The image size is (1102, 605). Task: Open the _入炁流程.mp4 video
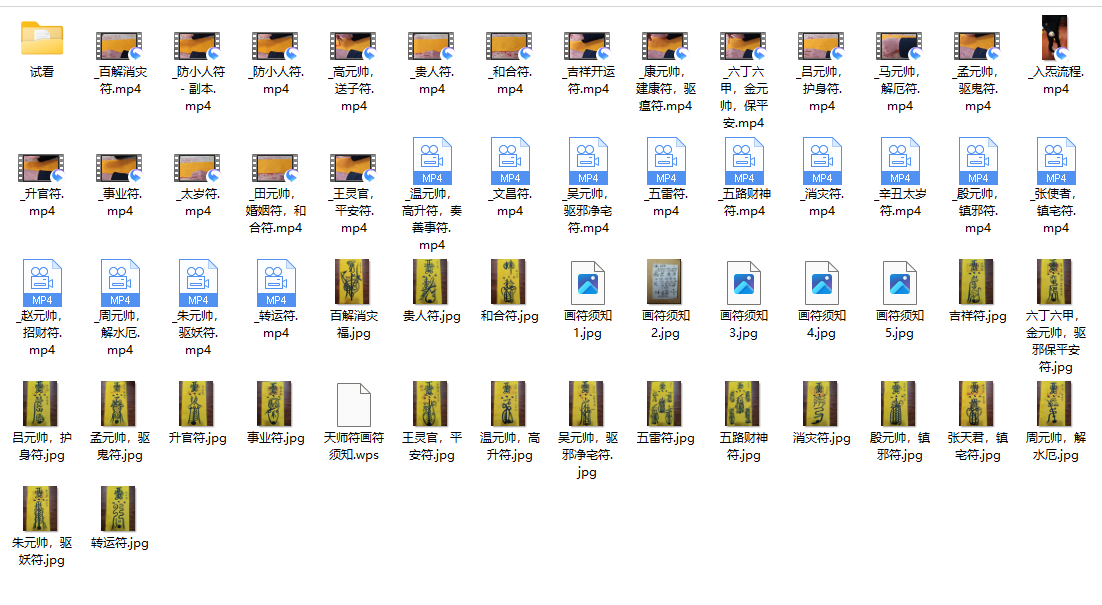[1056, 40]
